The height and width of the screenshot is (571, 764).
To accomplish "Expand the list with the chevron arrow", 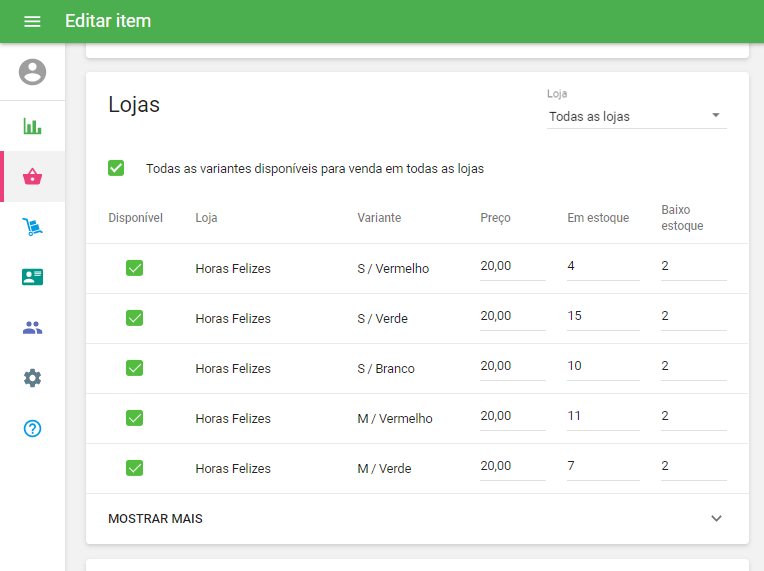I will pos(716,519).
